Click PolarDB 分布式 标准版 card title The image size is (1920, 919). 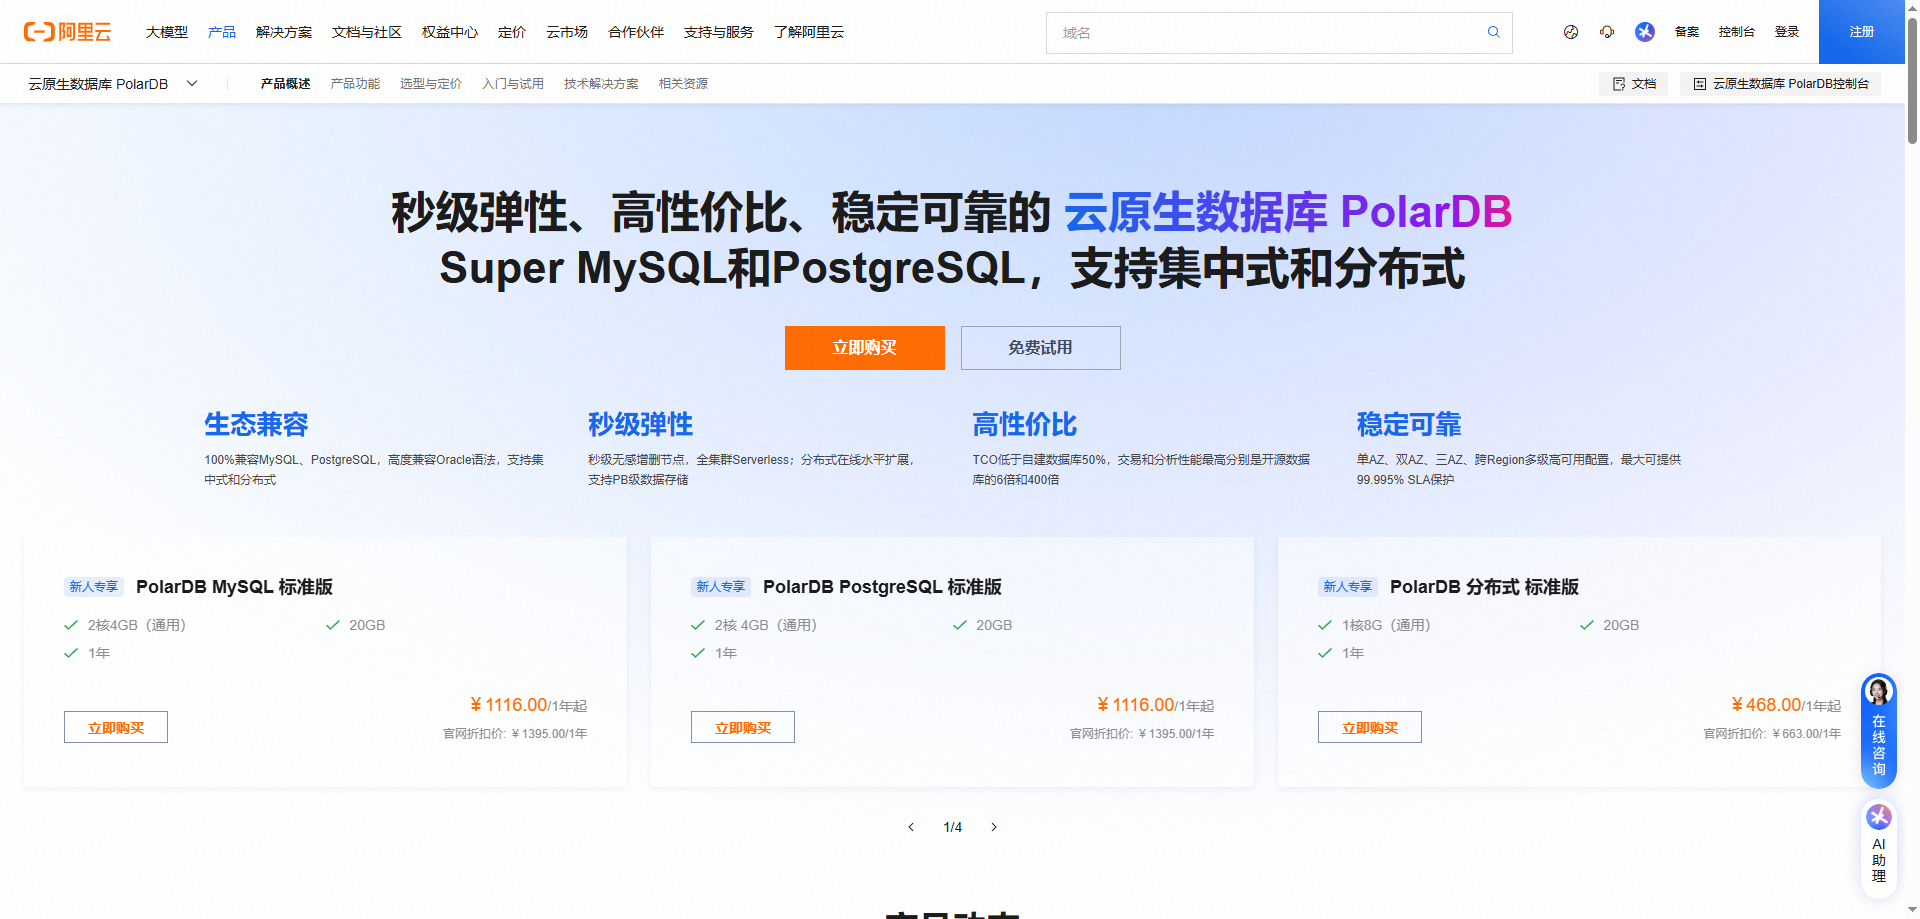(x=1484, y=587)
